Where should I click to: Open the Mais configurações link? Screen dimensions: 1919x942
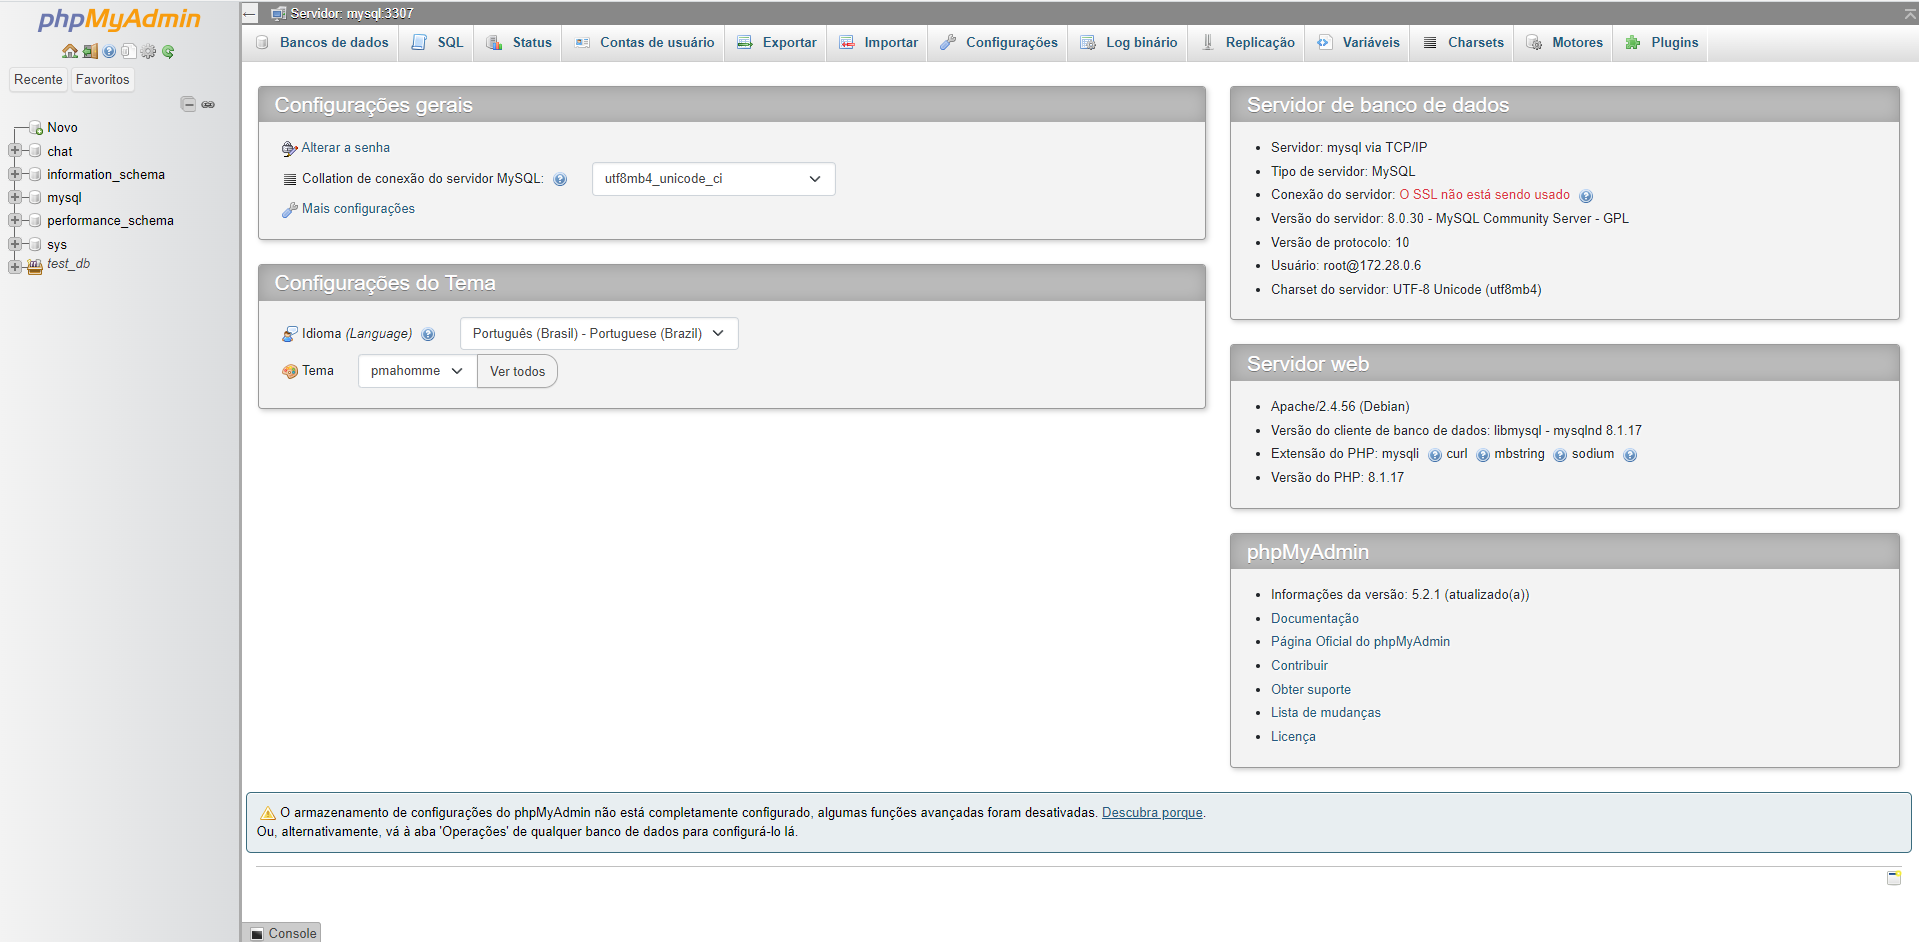[x=358, y=209]
